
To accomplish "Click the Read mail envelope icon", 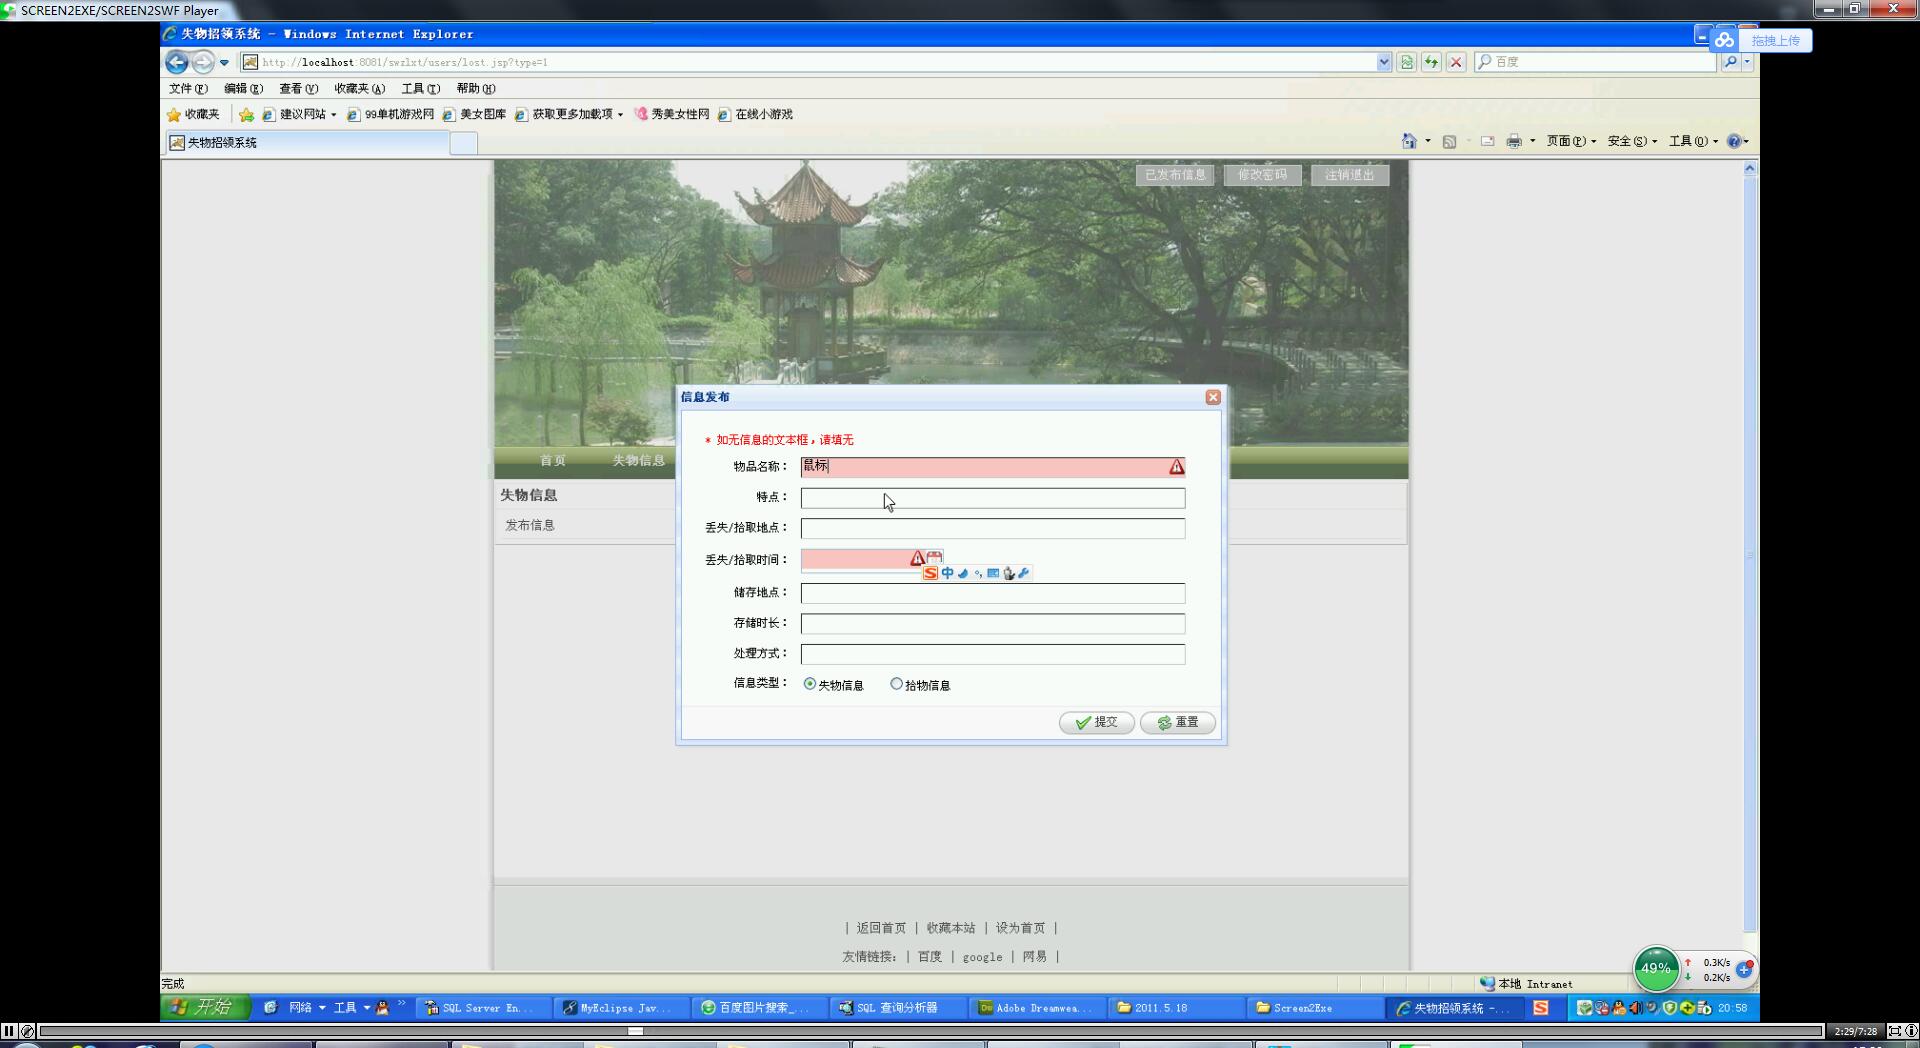I will click(x=1487, y=141).
